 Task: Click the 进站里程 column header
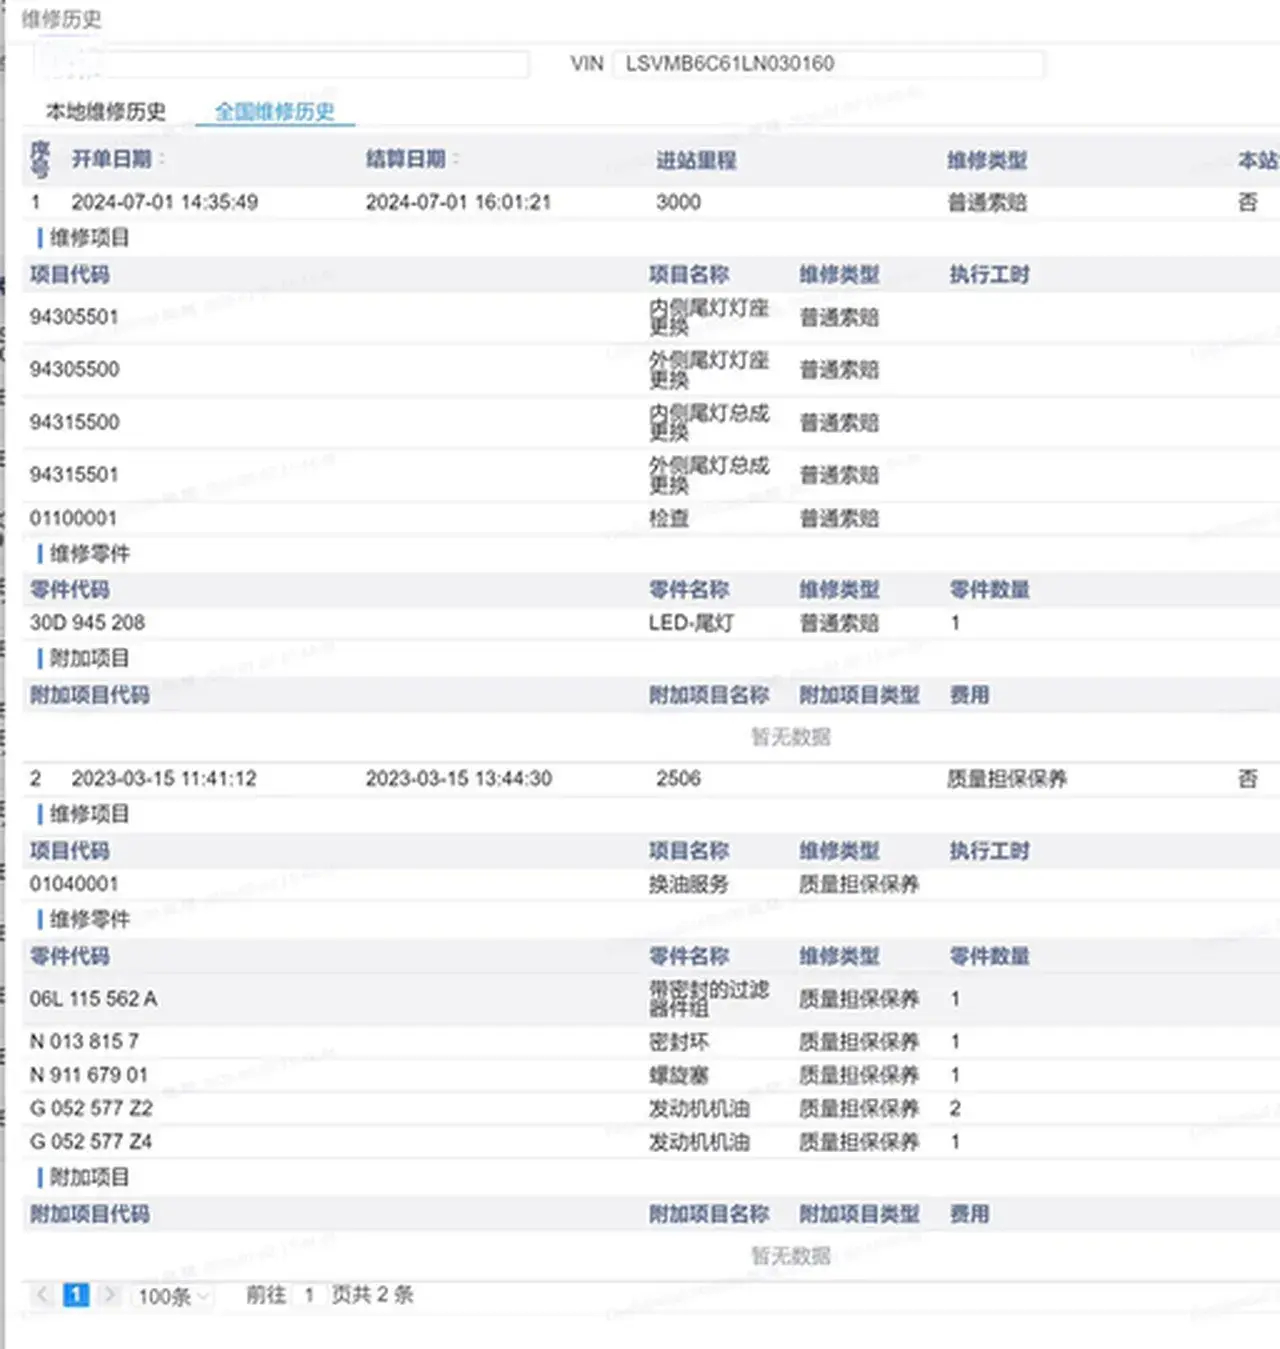(x=696, y=160)
